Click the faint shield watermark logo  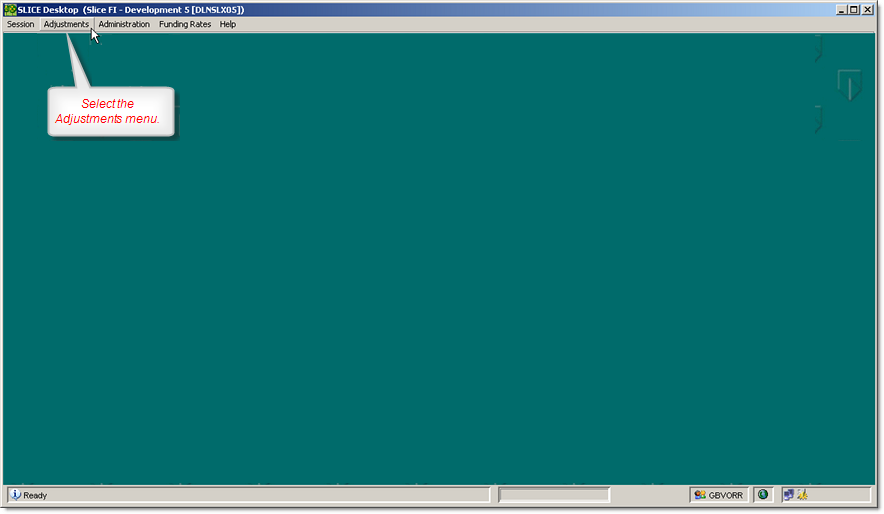[x=849, y=84]
